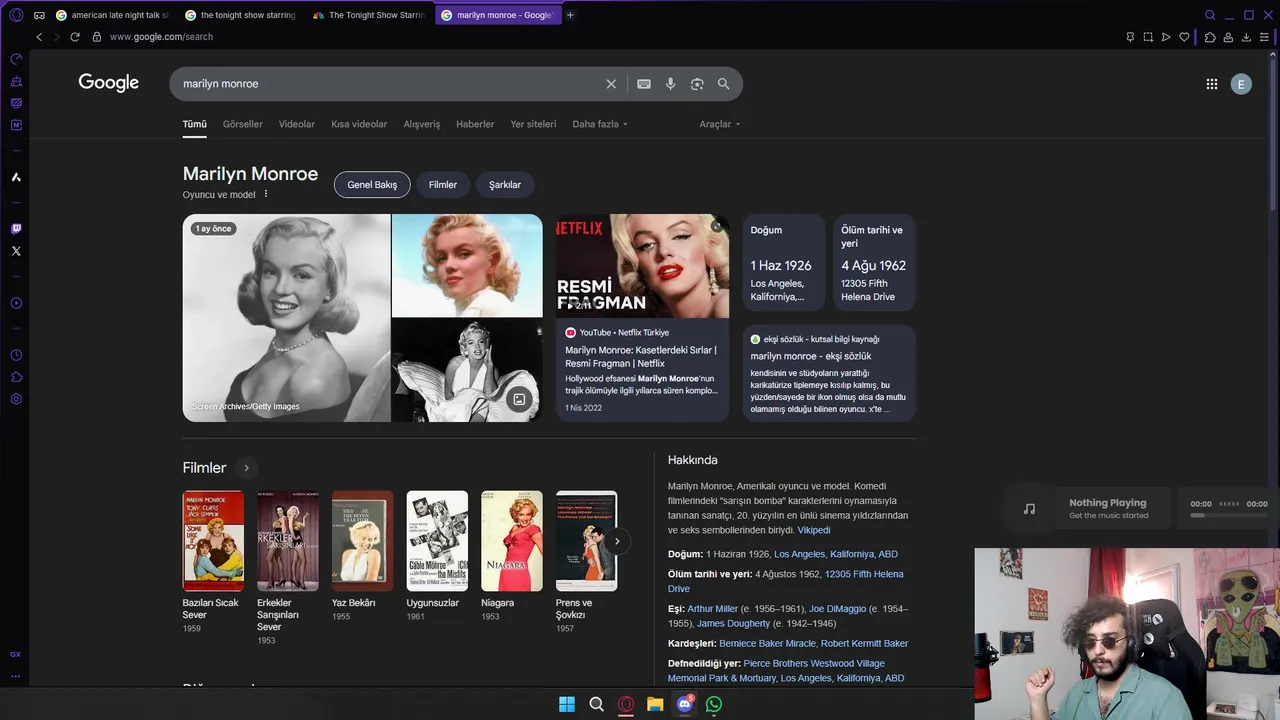
Task: Open the Vikipedi link
Action: (x=814, y=530)
